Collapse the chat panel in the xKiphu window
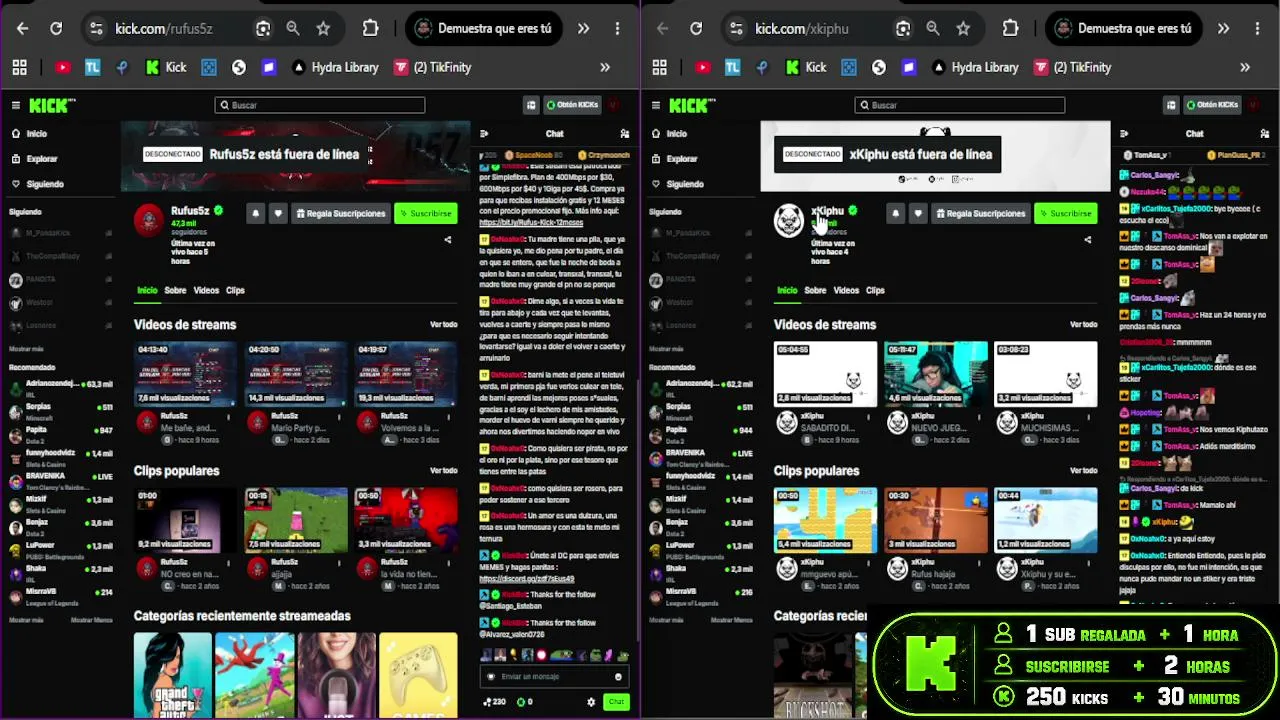 click(1124, 134)
